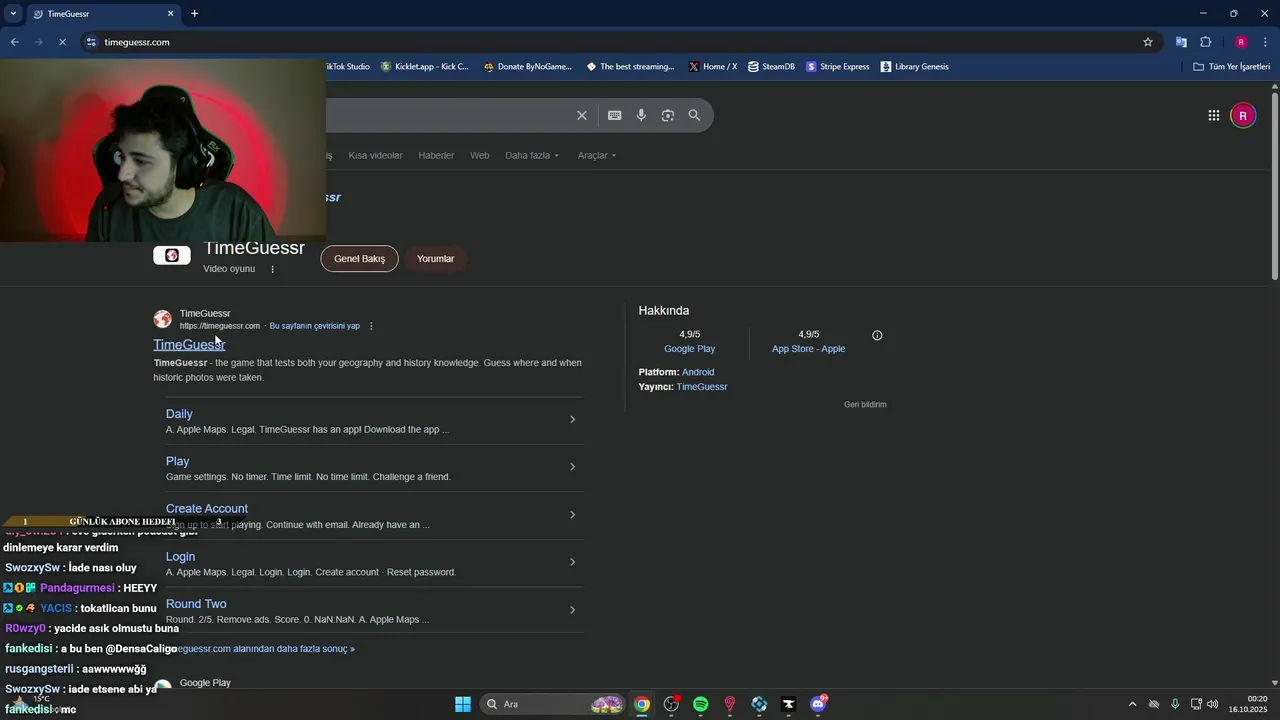Screen dimensions: 1280x720
Task: Submit search with magnifier icon
Action: click(x=694, y=115)
